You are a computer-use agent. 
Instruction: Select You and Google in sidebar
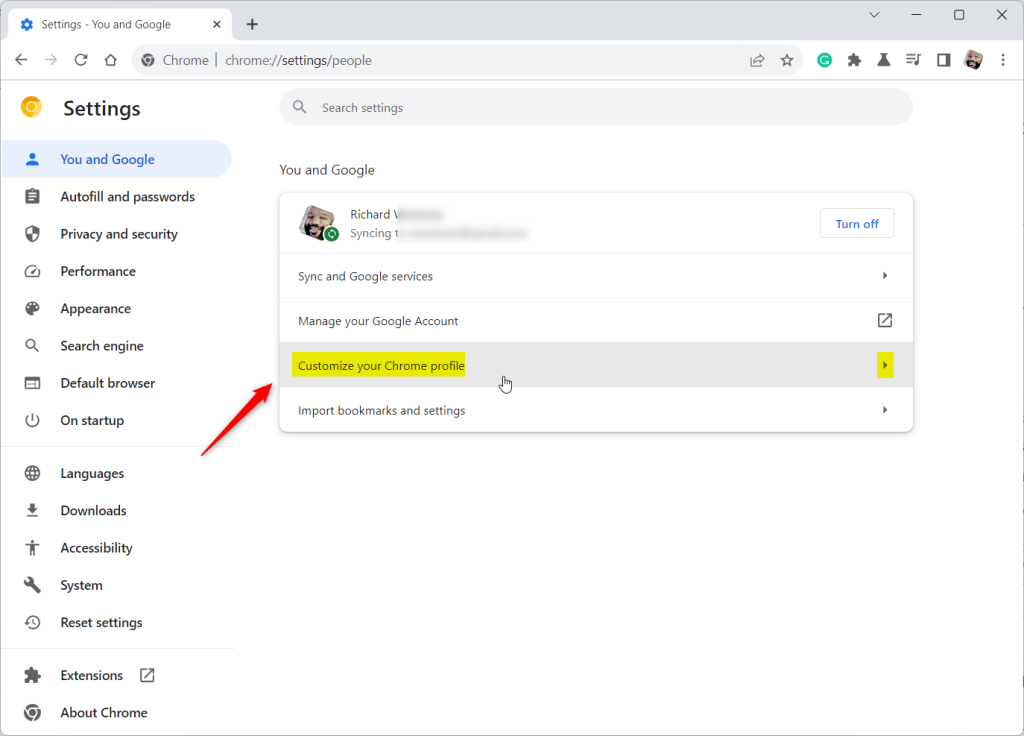116,159
